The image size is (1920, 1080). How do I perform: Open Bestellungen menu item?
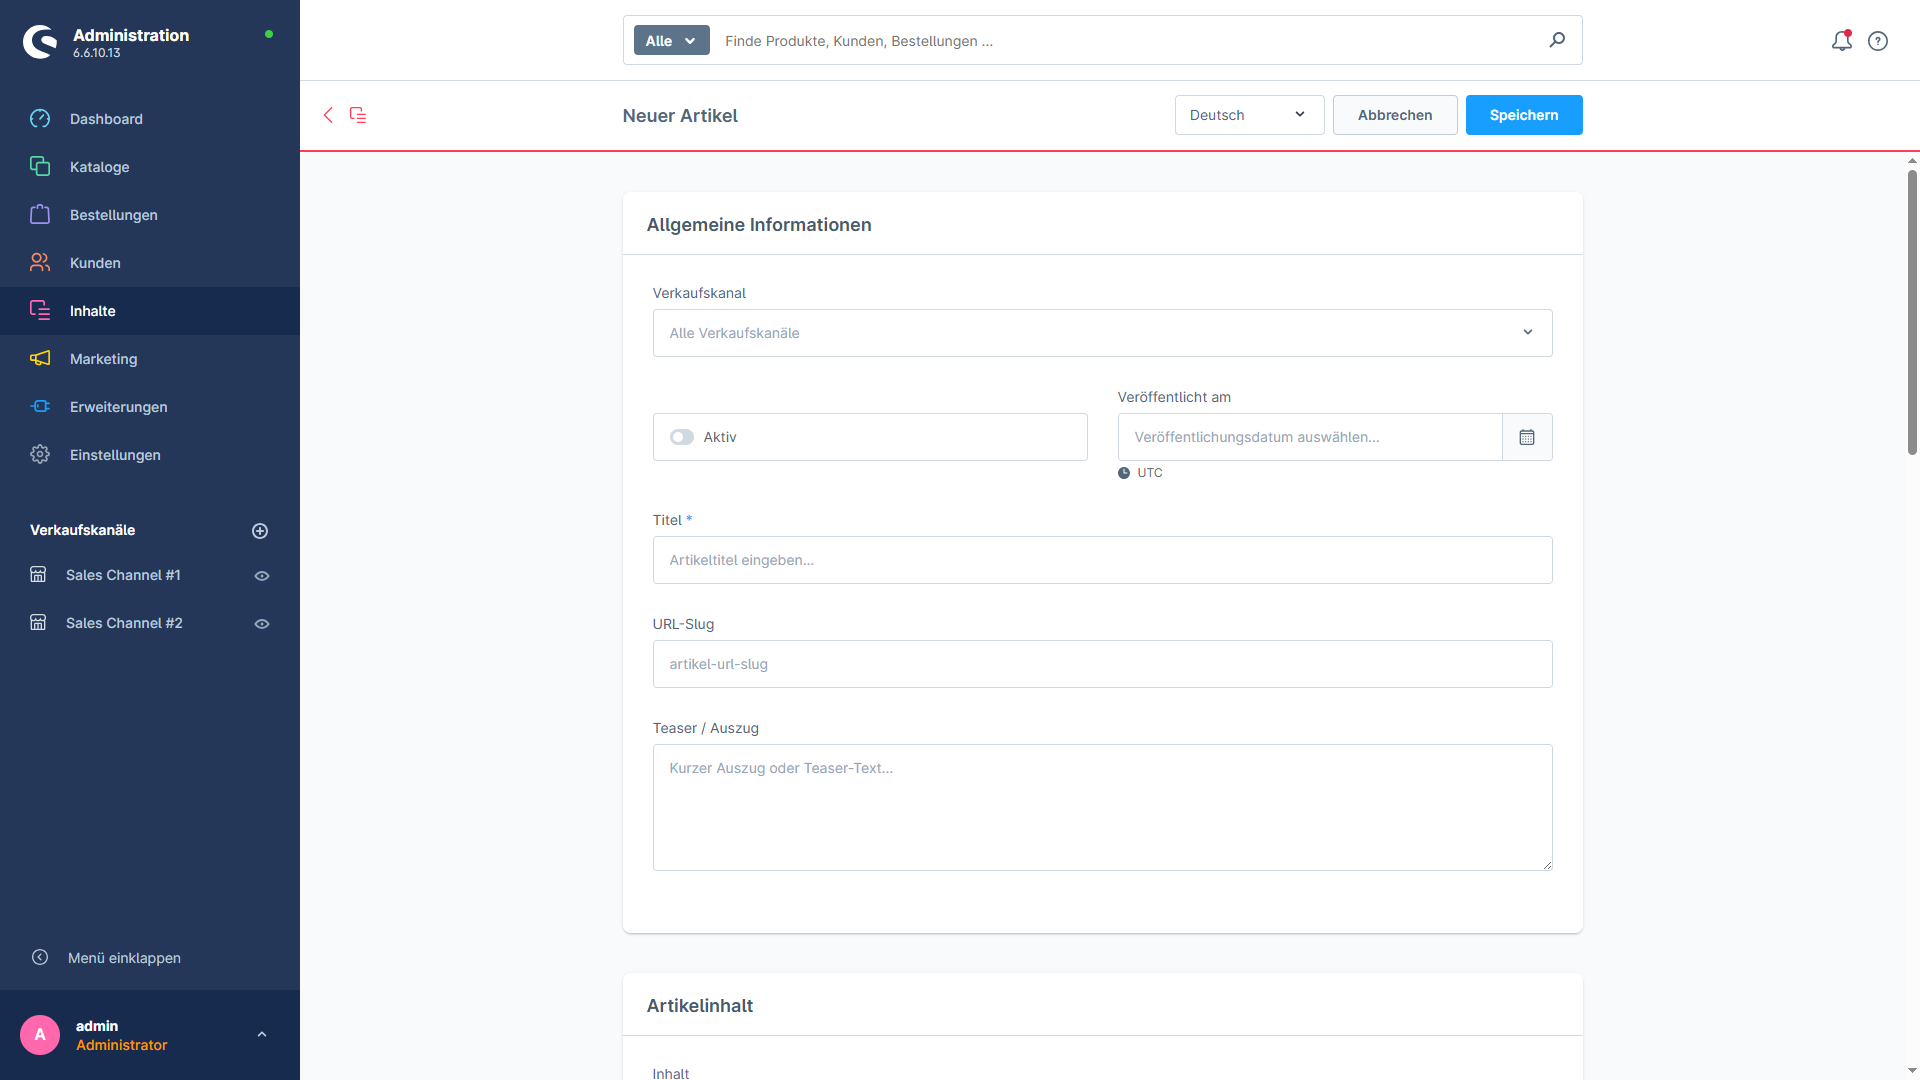pos(150,215)
